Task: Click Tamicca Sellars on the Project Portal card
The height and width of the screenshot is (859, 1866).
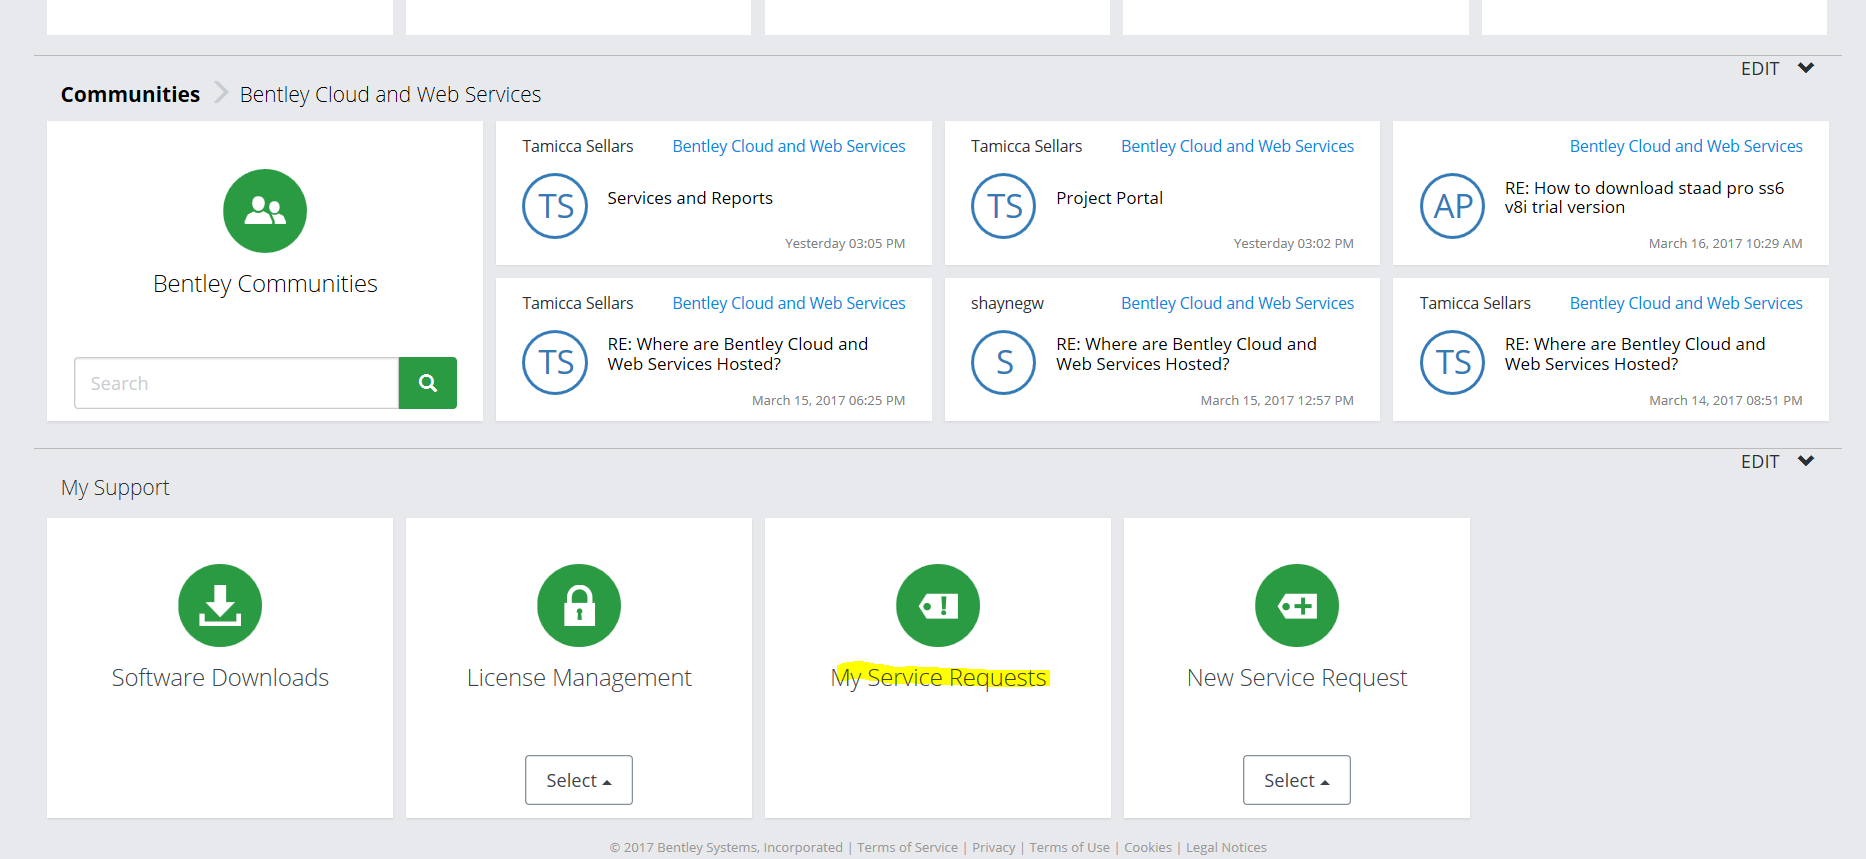Action: [x=1026, y=146]
